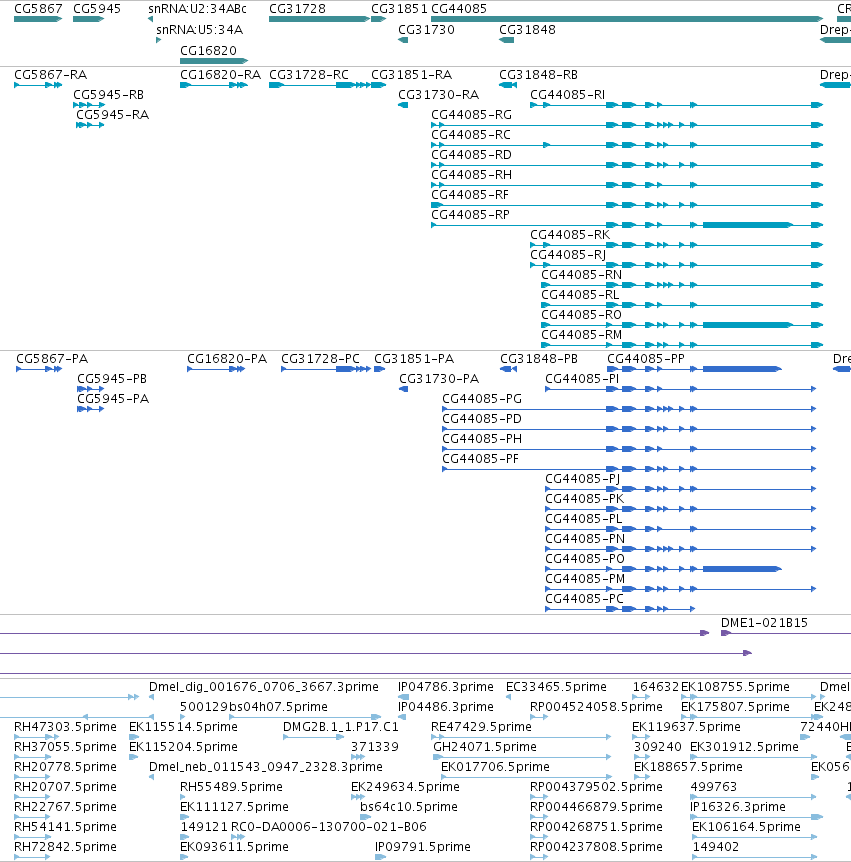Click the EC33465.5prime EST label
The width and height of the screenshot is (851, 862).
click(556, 687)
